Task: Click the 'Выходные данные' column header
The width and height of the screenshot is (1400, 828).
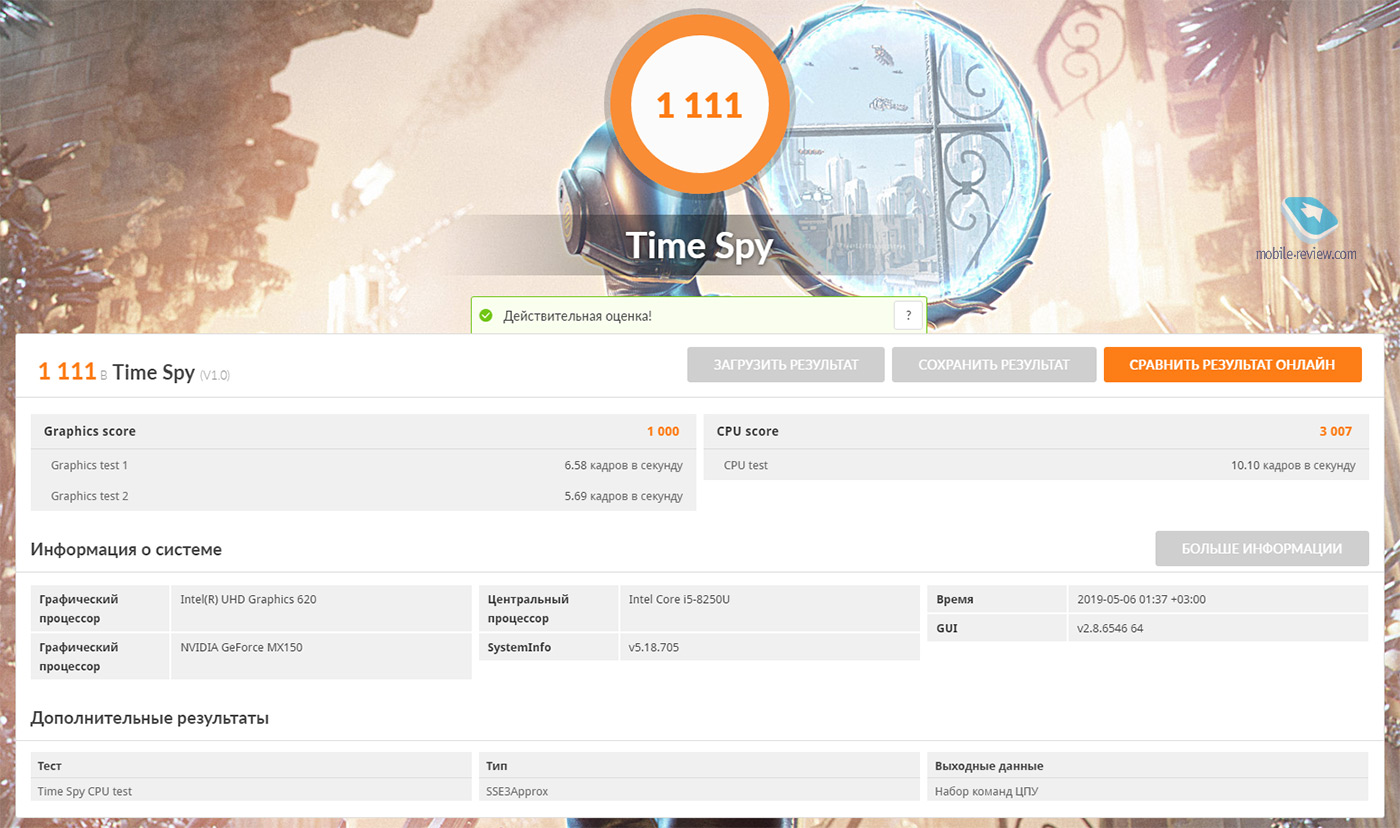Action: [1148, 765]
